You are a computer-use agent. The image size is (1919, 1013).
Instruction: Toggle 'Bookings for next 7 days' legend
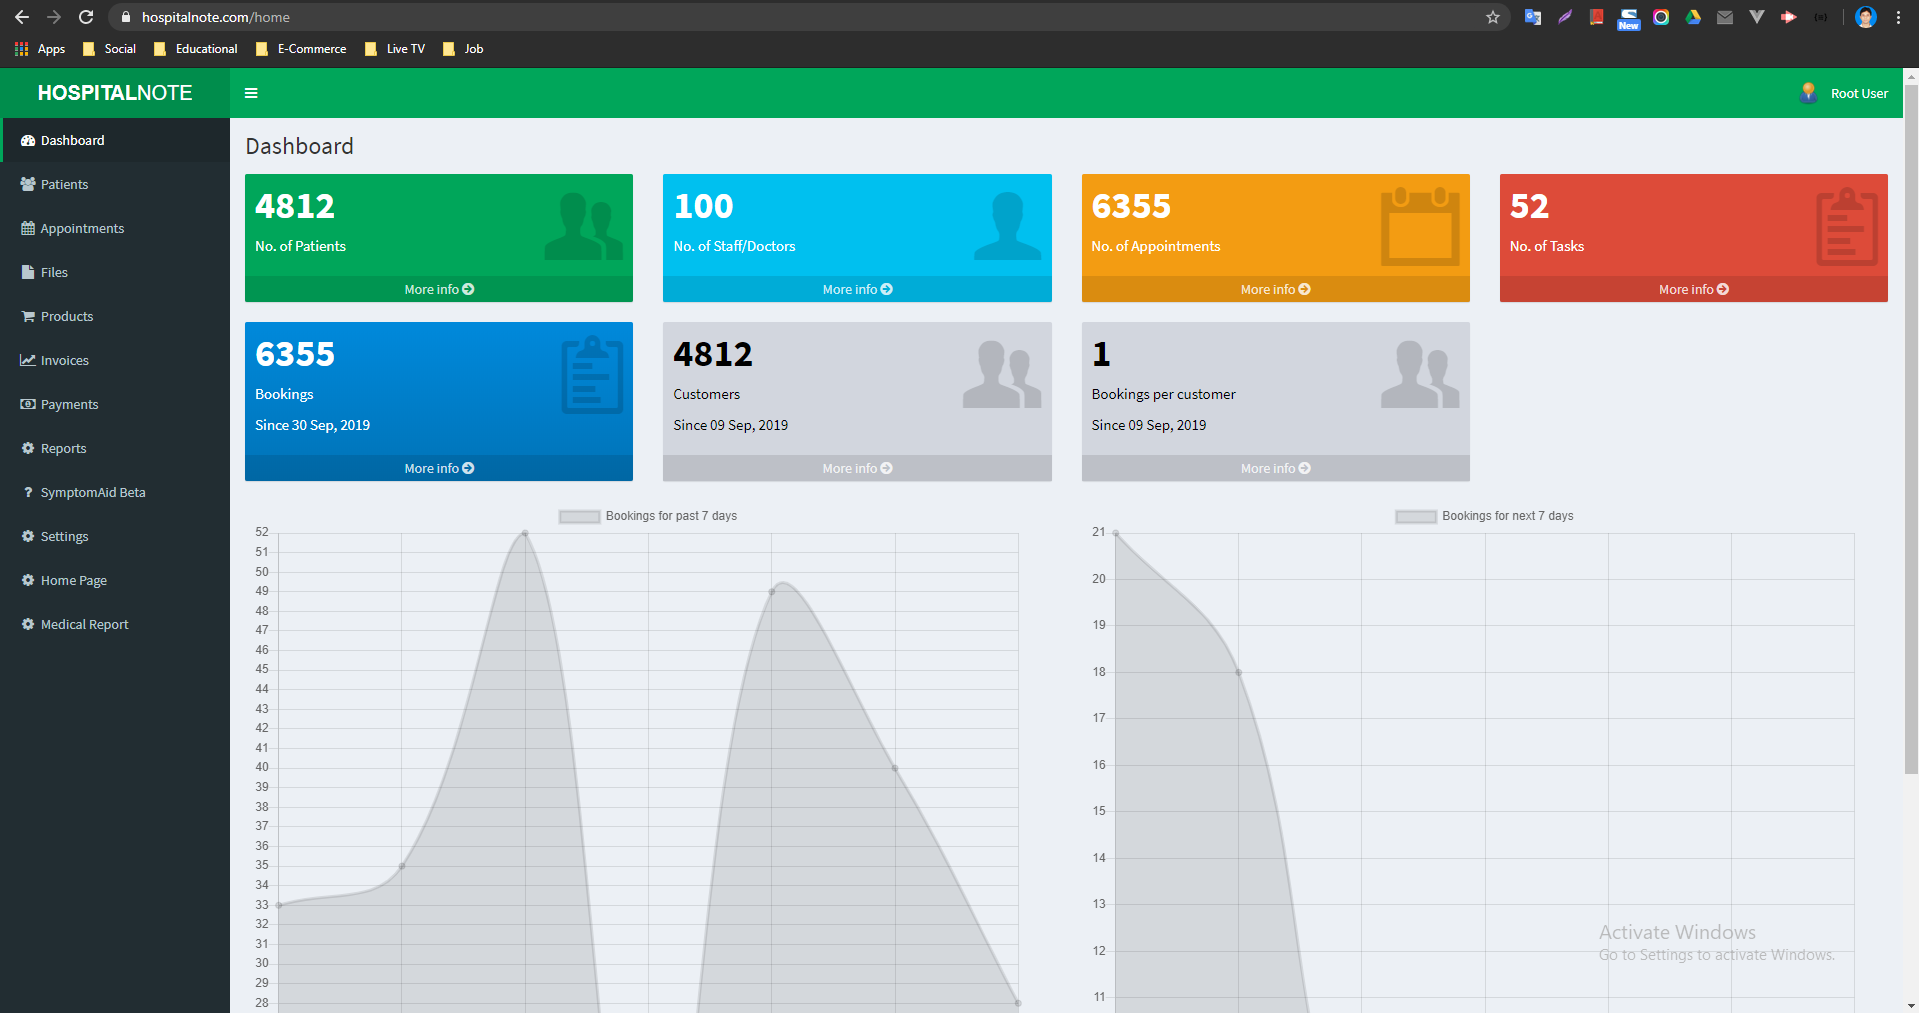pyautogui.click(x=1485, y=516)
